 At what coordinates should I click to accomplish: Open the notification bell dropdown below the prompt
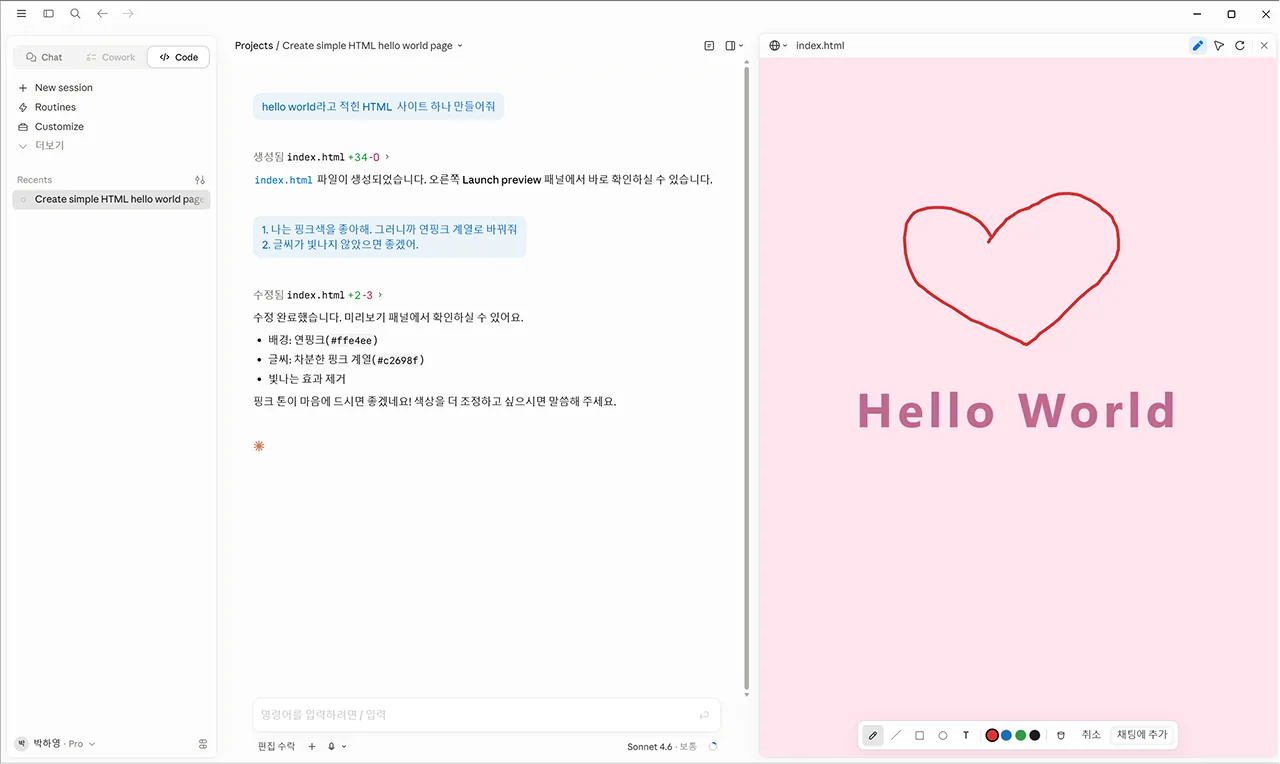337,746
